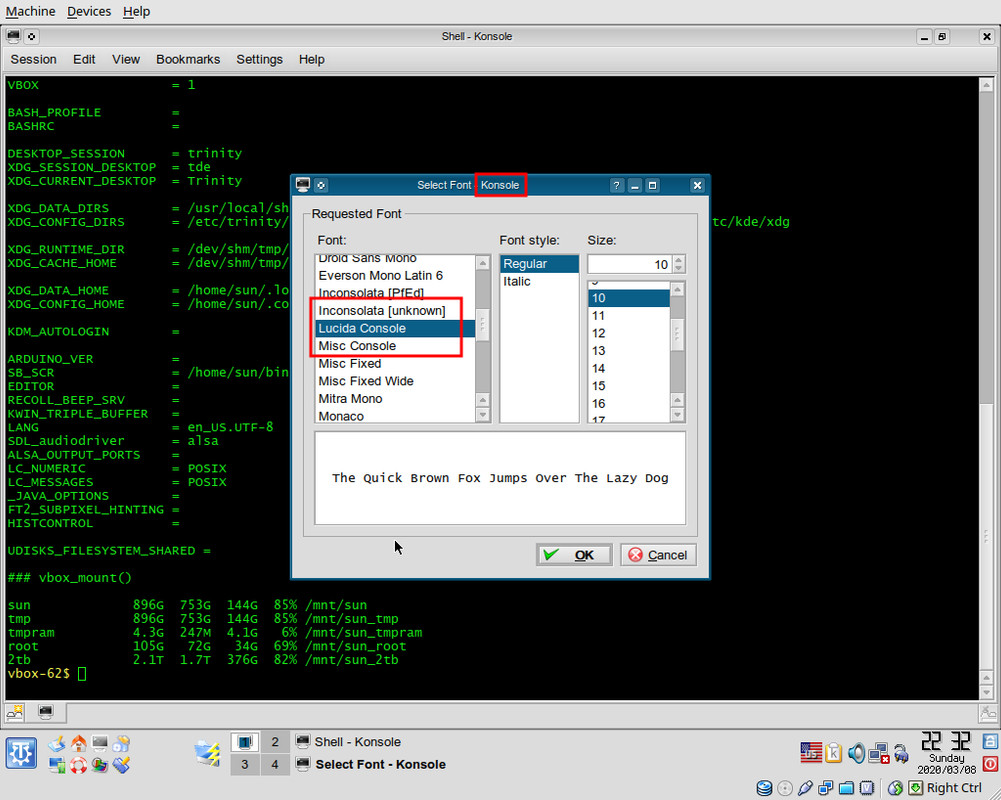Click the VirtualBox hard disk status icon

764,788
